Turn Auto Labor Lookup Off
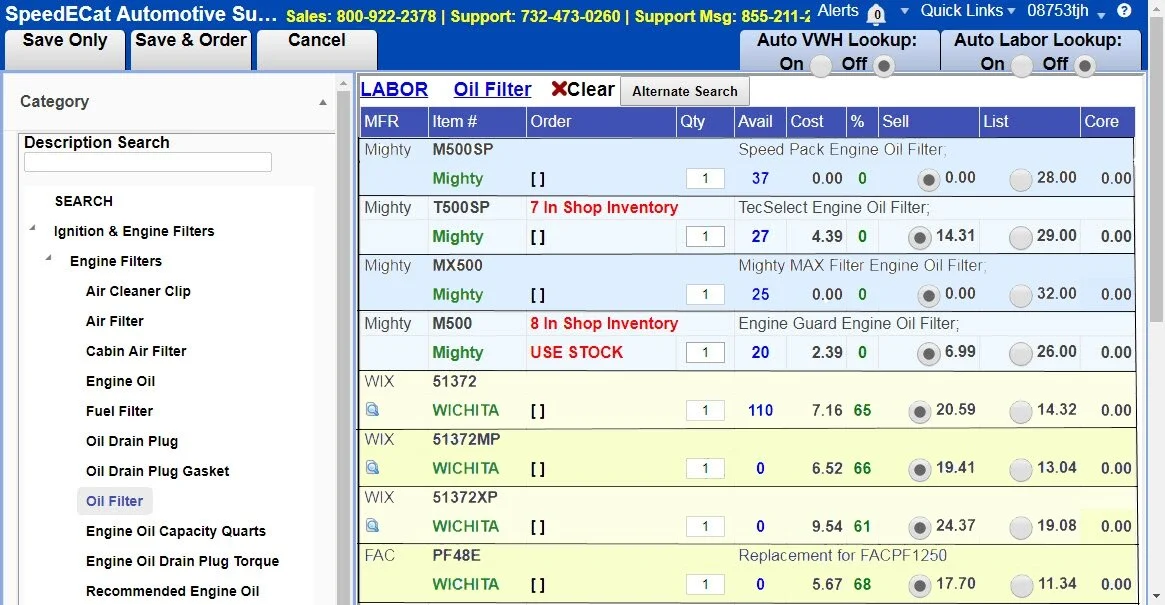The width and height of the screenshot is (1165, 605). 1084,65
